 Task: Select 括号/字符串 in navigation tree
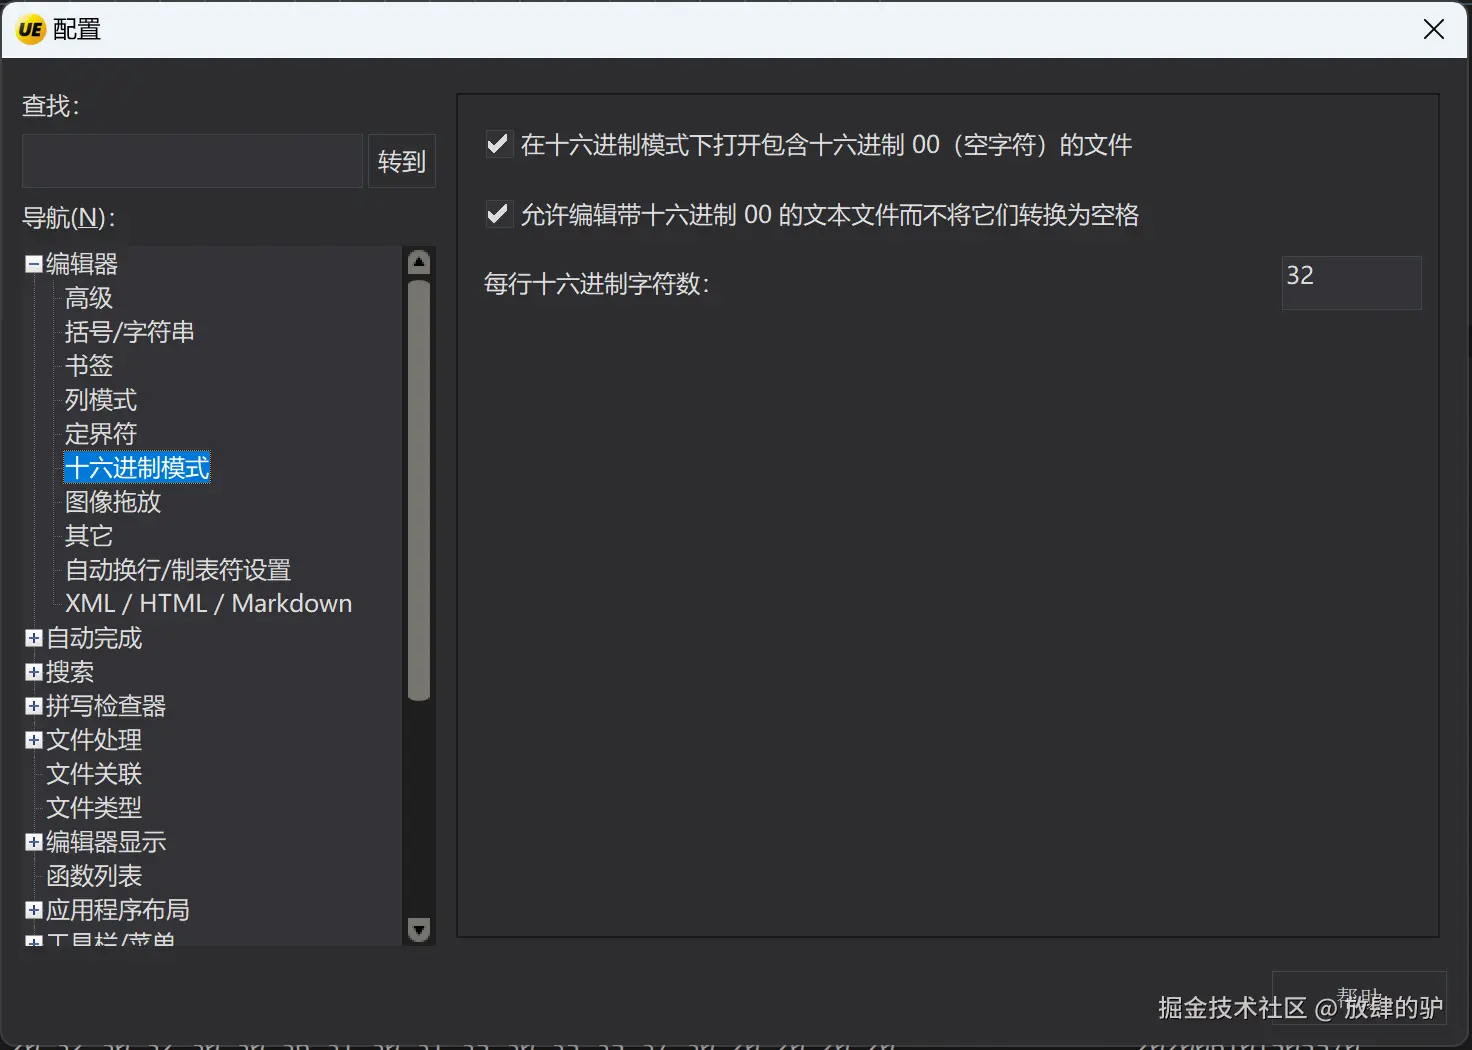130,332
